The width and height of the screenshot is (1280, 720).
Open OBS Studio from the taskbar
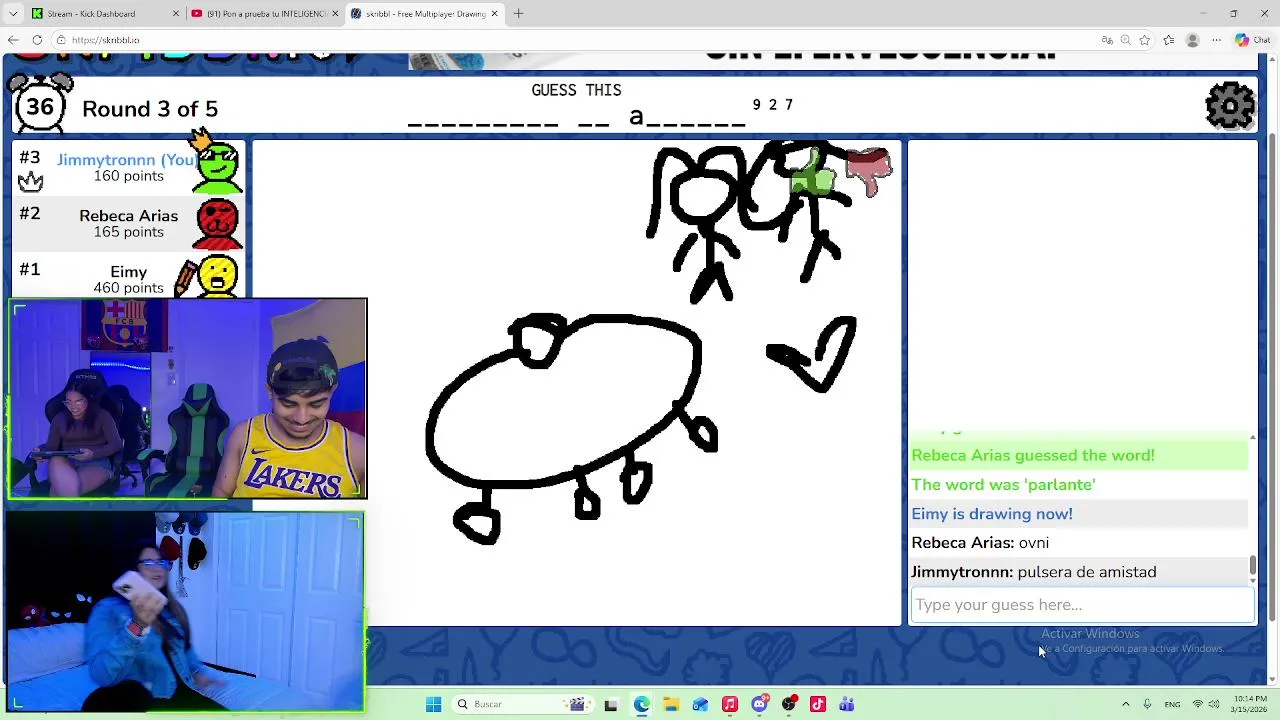click(789, 704)
